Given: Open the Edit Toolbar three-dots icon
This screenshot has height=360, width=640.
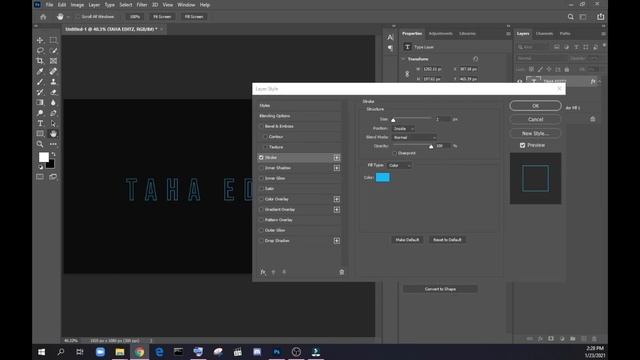Looking at the screenshot, I should [53, 144].
